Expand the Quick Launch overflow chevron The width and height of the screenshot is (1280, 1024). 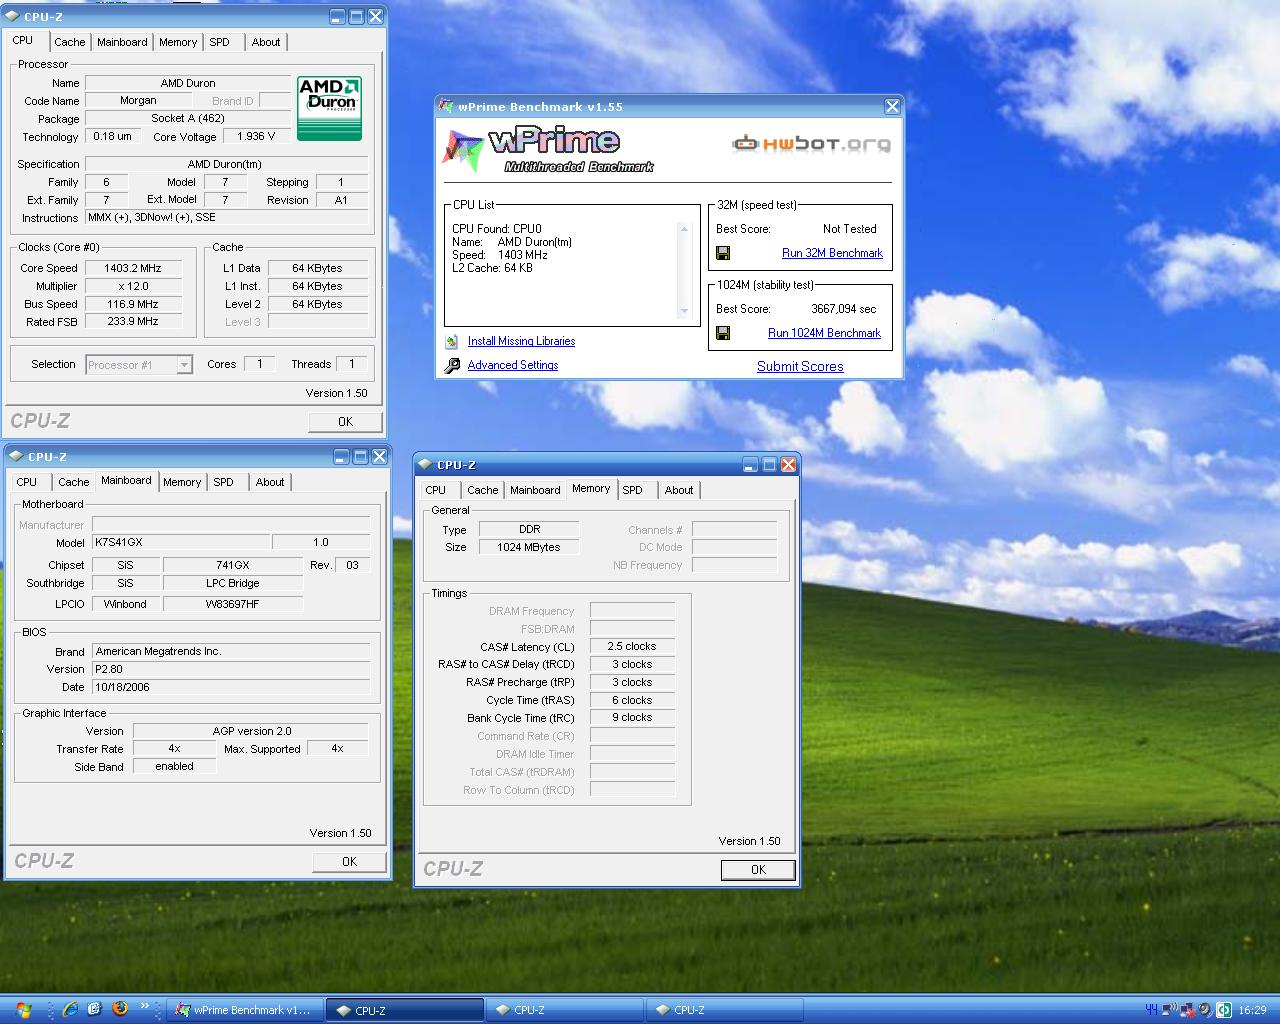click(145, 1007)
